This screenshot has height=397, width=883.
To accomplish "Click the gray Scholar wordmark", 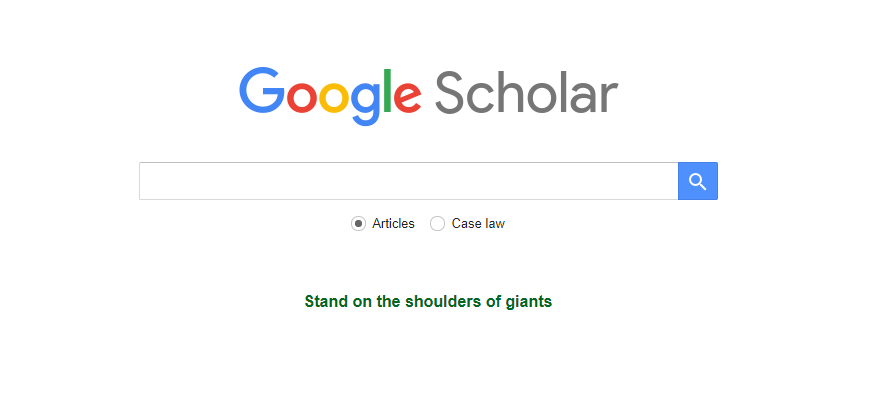I will tap(527, 92).
